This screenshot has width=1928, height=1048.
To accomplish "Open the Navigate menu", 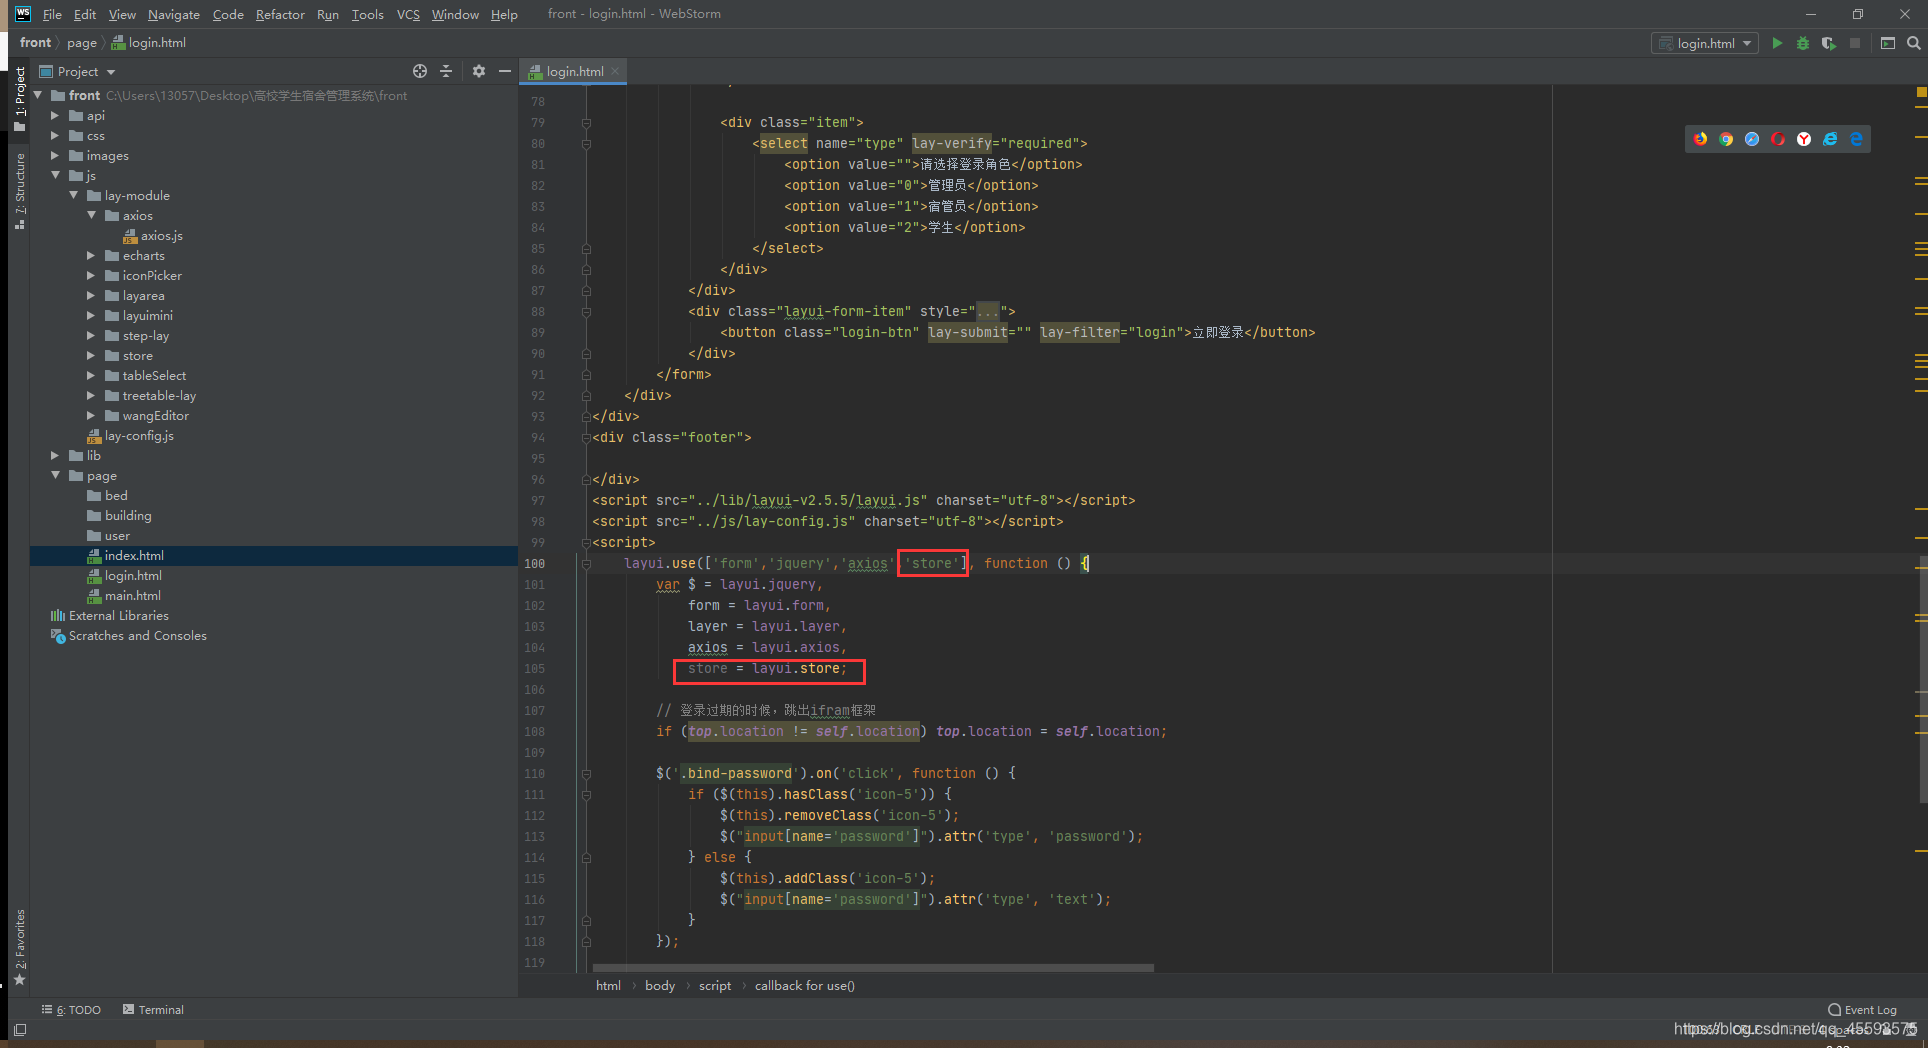I will [174, 14].
